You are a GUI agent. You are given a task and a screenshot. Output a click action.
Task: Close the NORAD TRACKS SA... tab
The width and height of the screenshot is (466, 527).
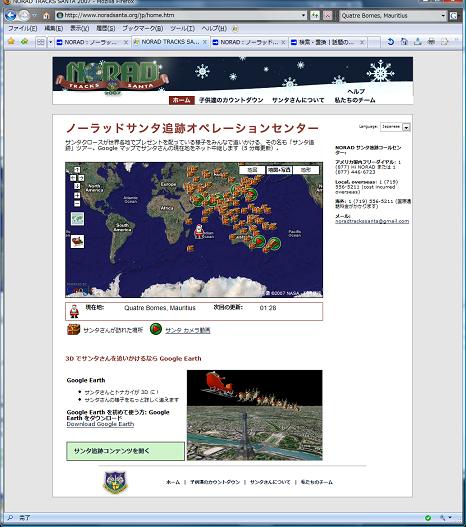pyautogui.click(x=204, y=42)
